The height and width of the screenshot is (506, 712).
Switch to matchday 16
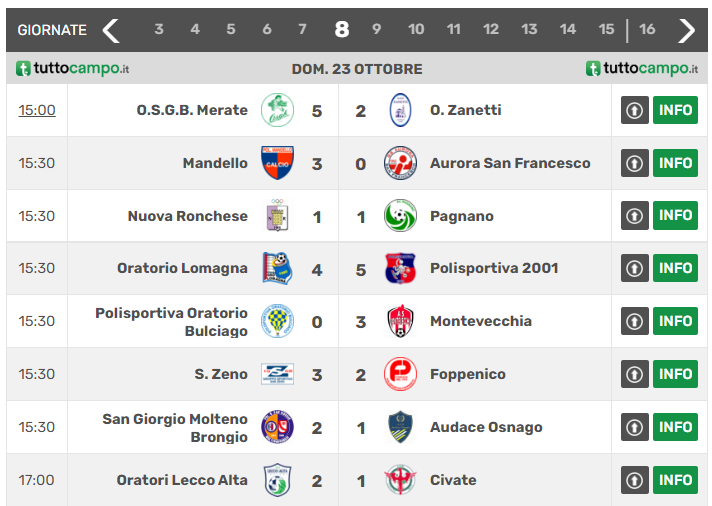coord(647,30)
